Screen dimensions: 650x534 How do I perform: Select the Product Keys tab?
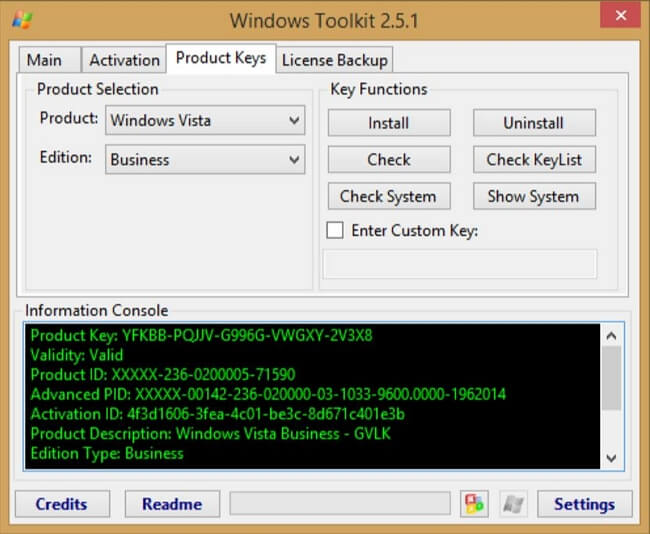coord(221,58)
